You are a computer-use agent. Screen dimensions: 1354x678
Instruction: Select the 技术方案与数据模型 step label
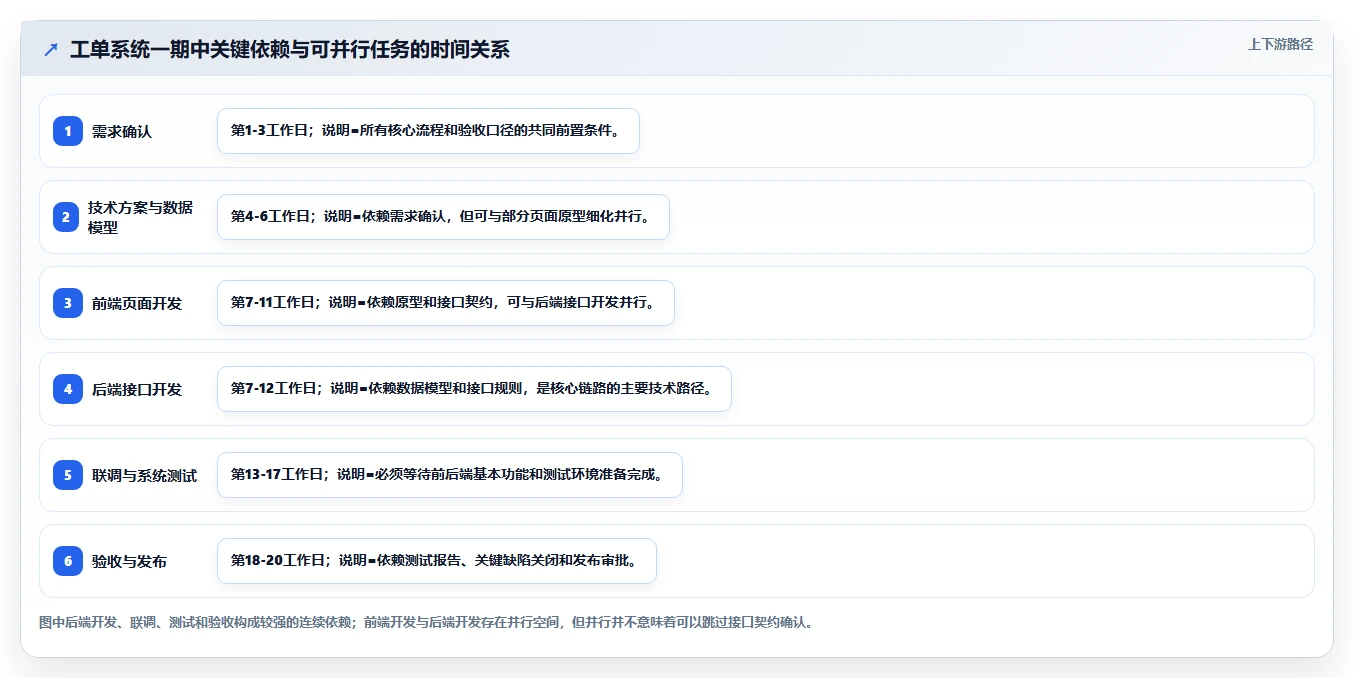click(140, 217)
